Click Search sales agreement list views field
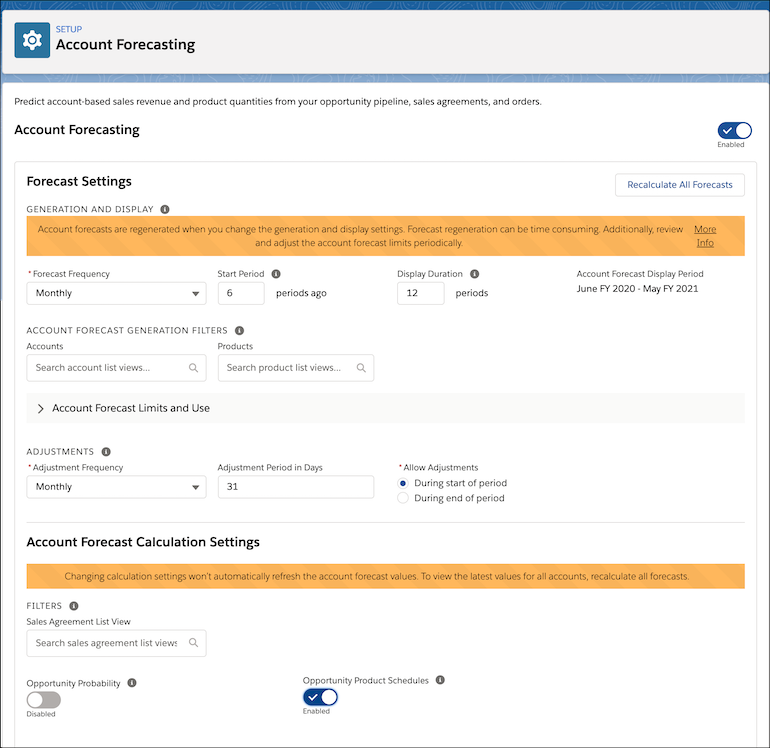The width and height of the screenshot is (770, 748). point(116,643)
